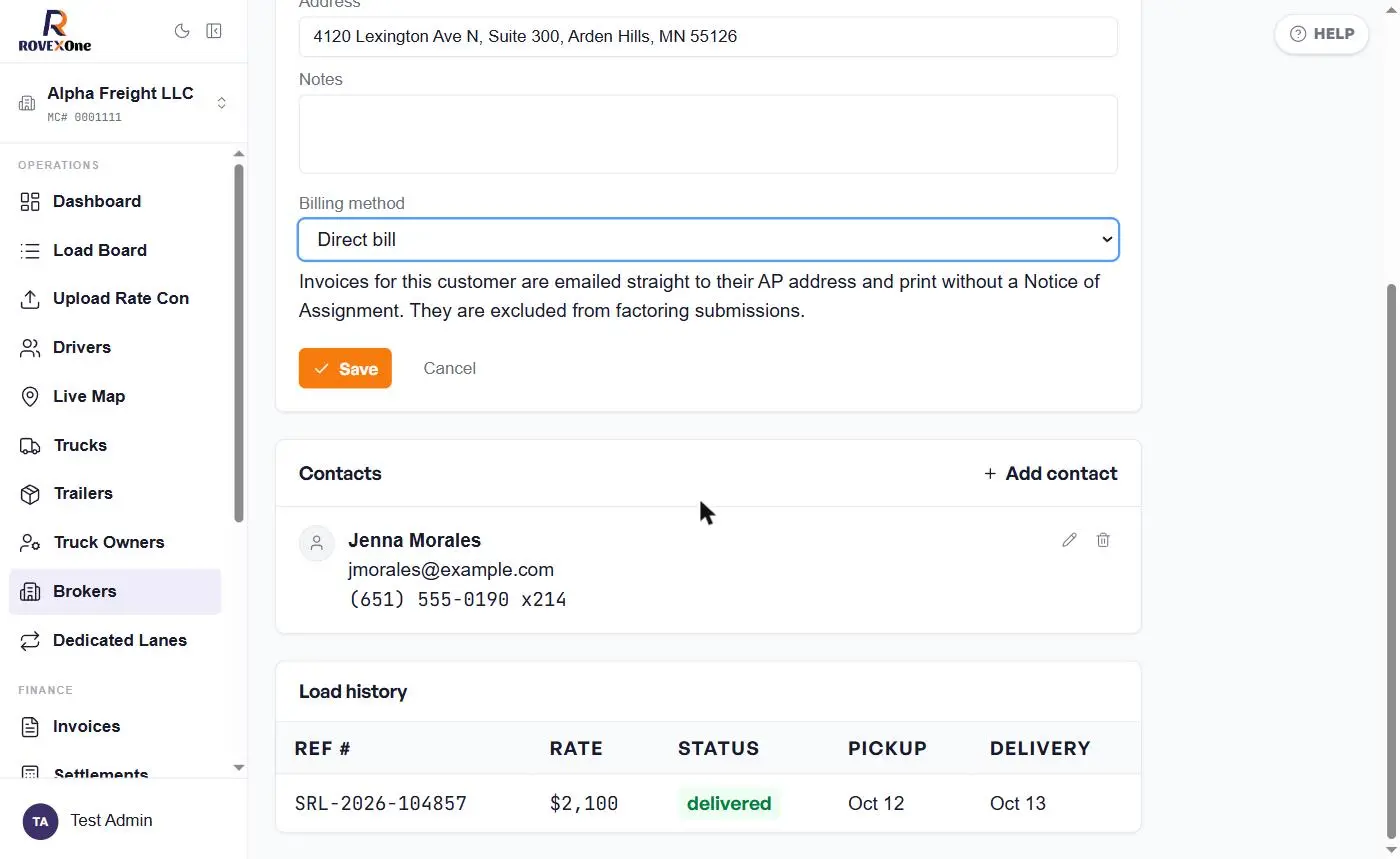The height and width of the screenshot is (859, 1400).
Task: Edit Jenna Morales contact pencil icon
Action: (x=1069, y=540)
